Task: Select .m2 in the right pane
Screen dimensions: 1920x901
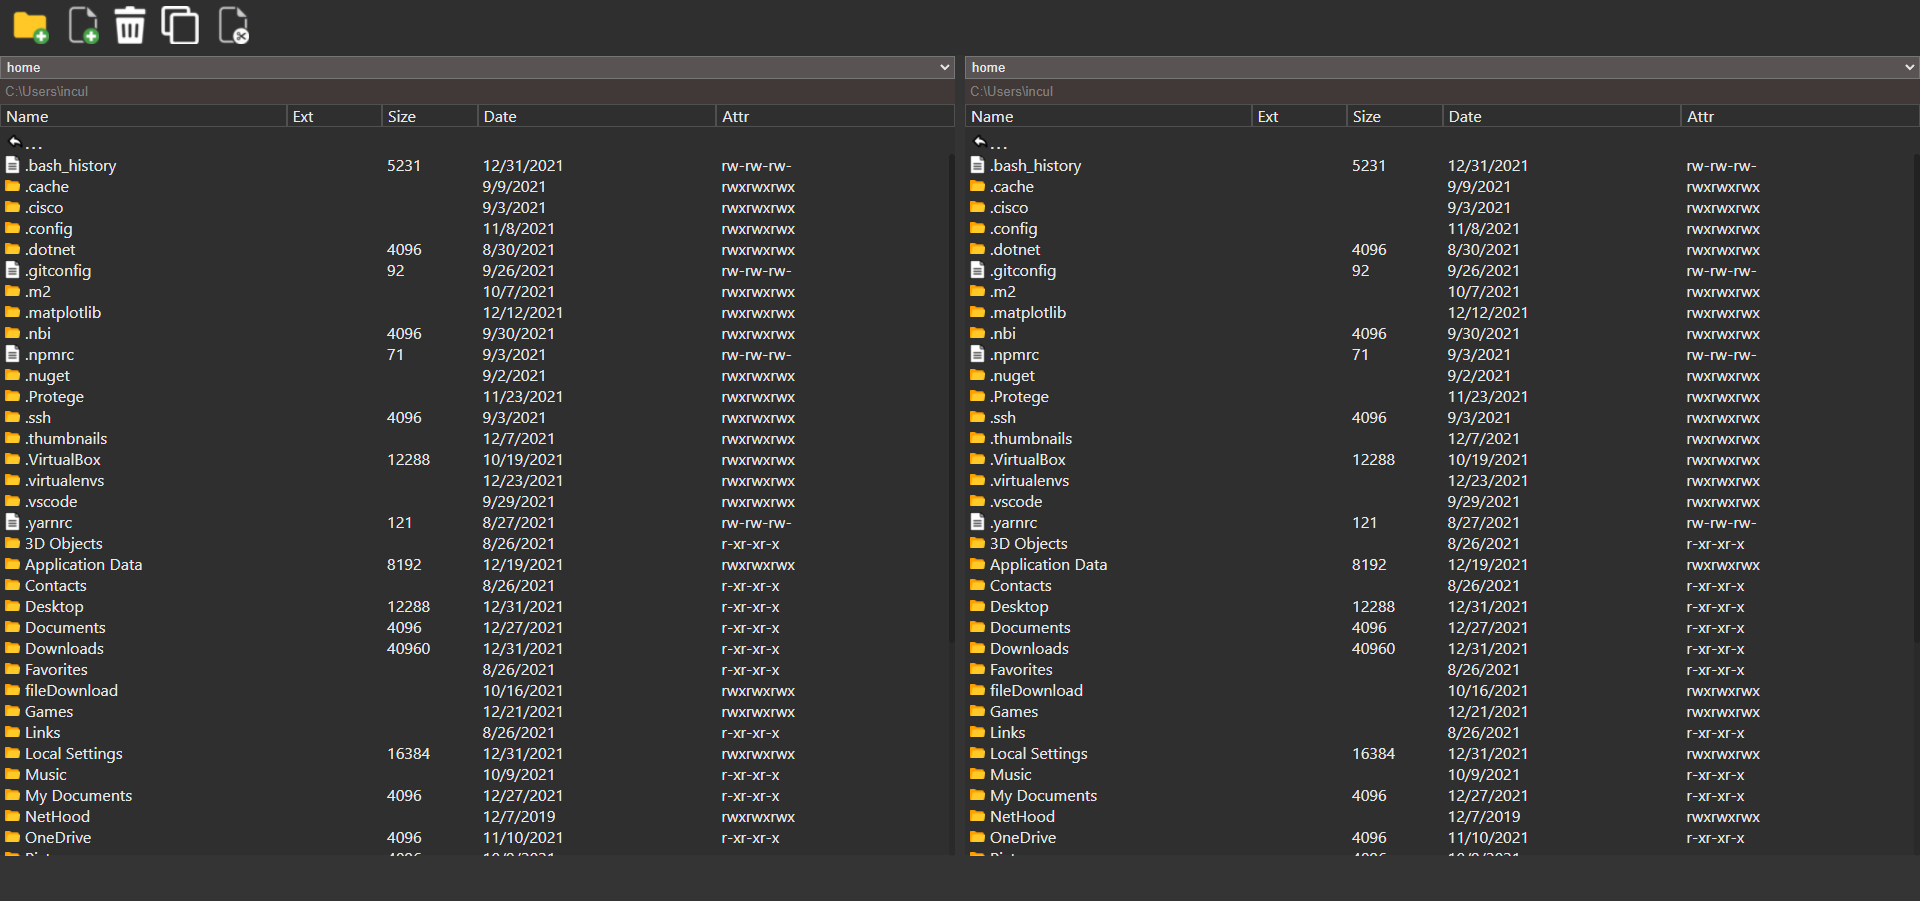Action: coord(1003,291)
